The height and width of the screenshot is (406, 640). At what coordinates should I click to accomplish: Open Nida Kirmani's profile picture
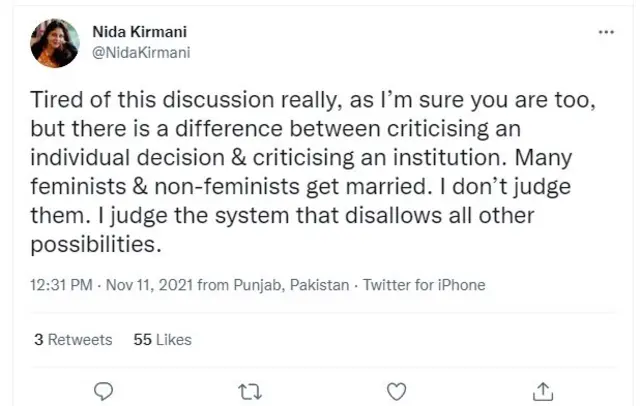click(55, 43)
